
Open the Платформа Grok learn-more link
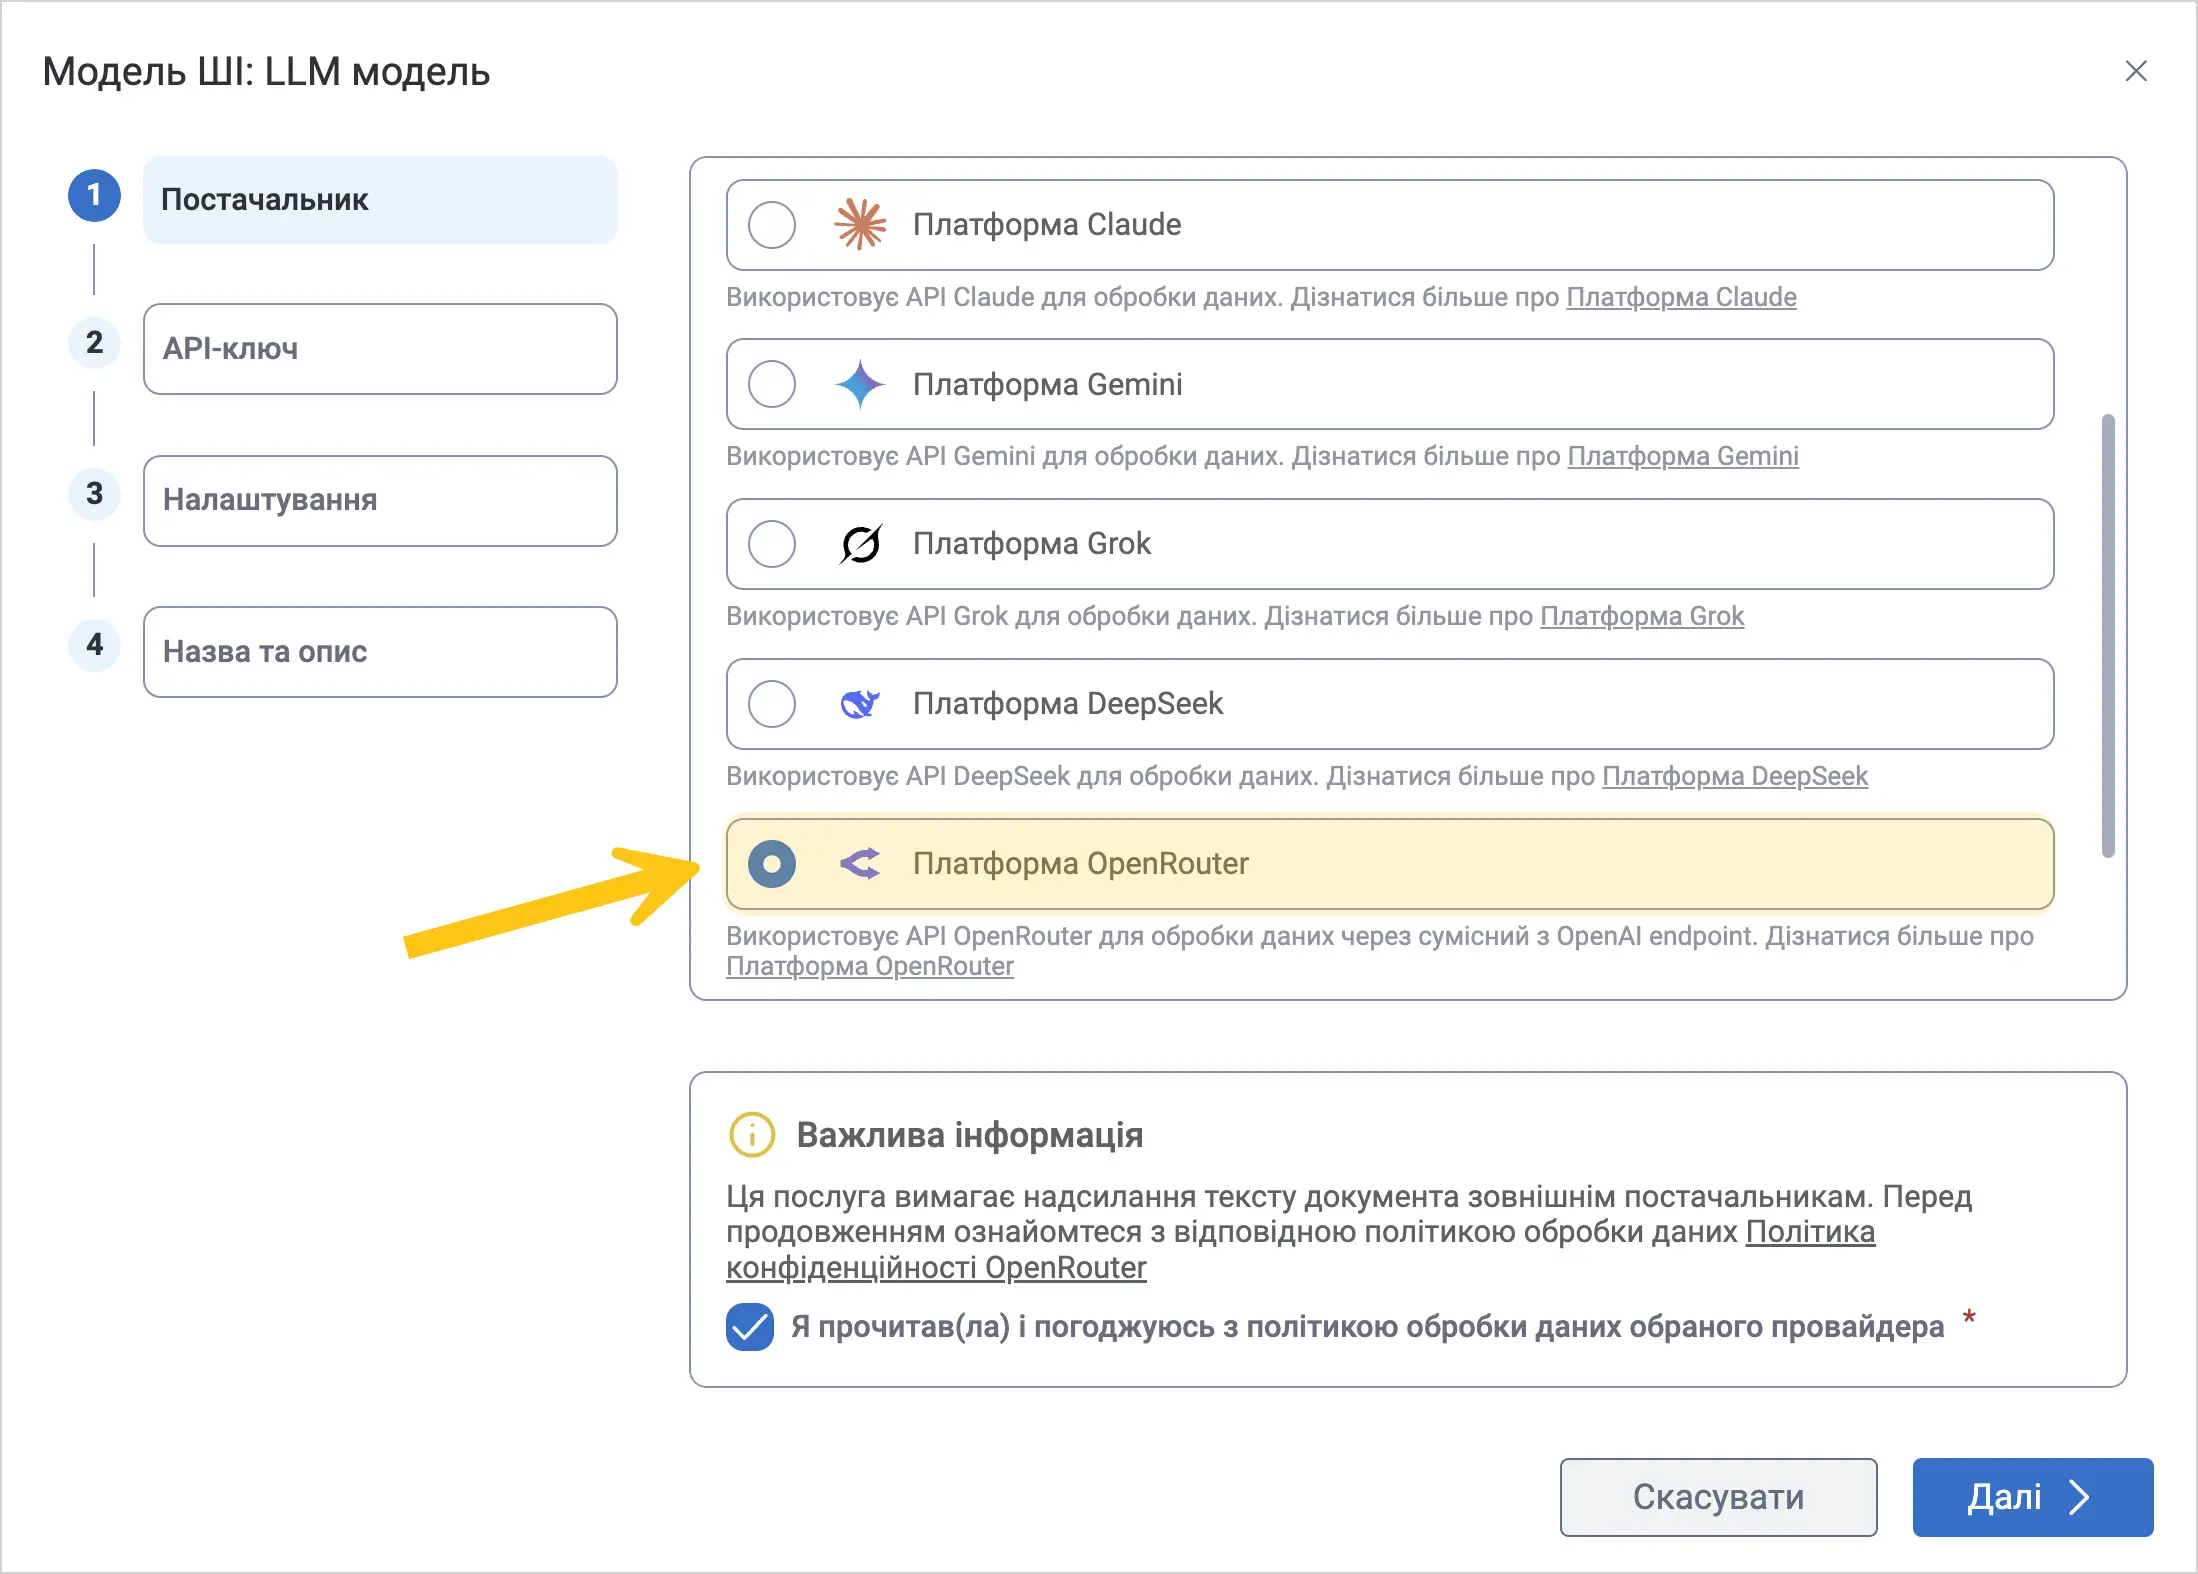[x=1642, y=616]
